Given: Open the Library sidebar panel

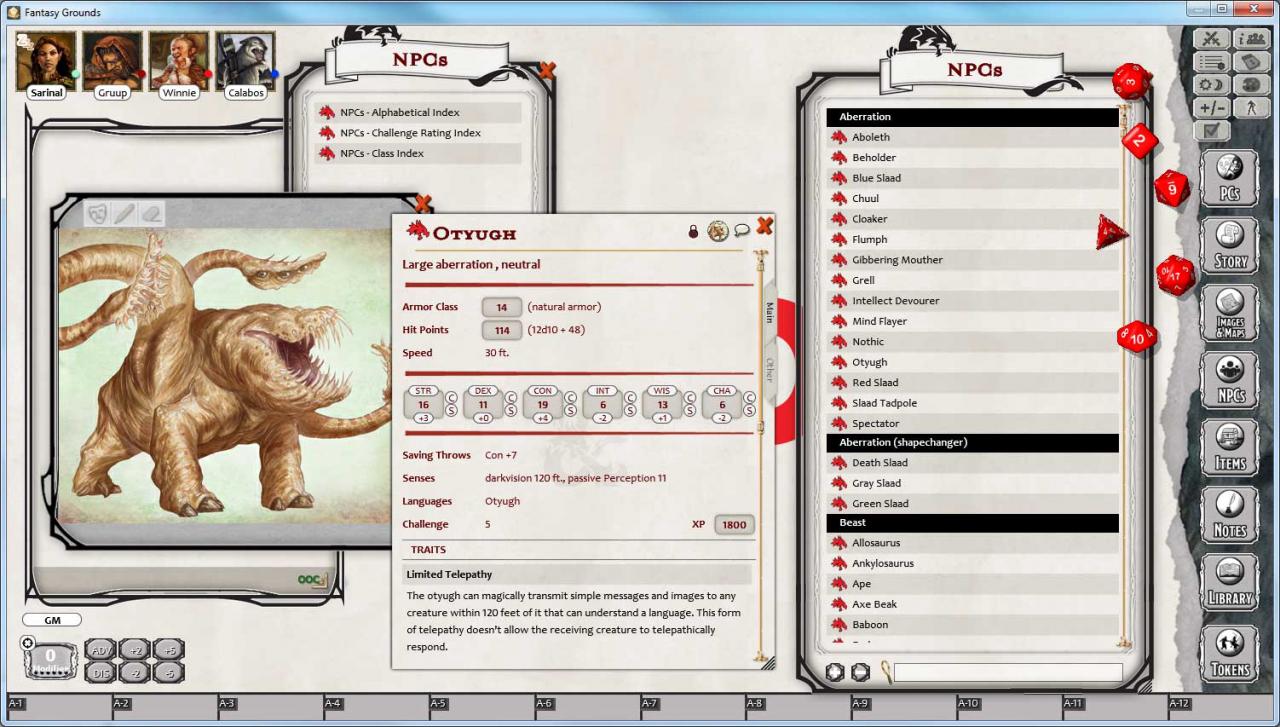Looking at the screenshot, I should 1229,581.
